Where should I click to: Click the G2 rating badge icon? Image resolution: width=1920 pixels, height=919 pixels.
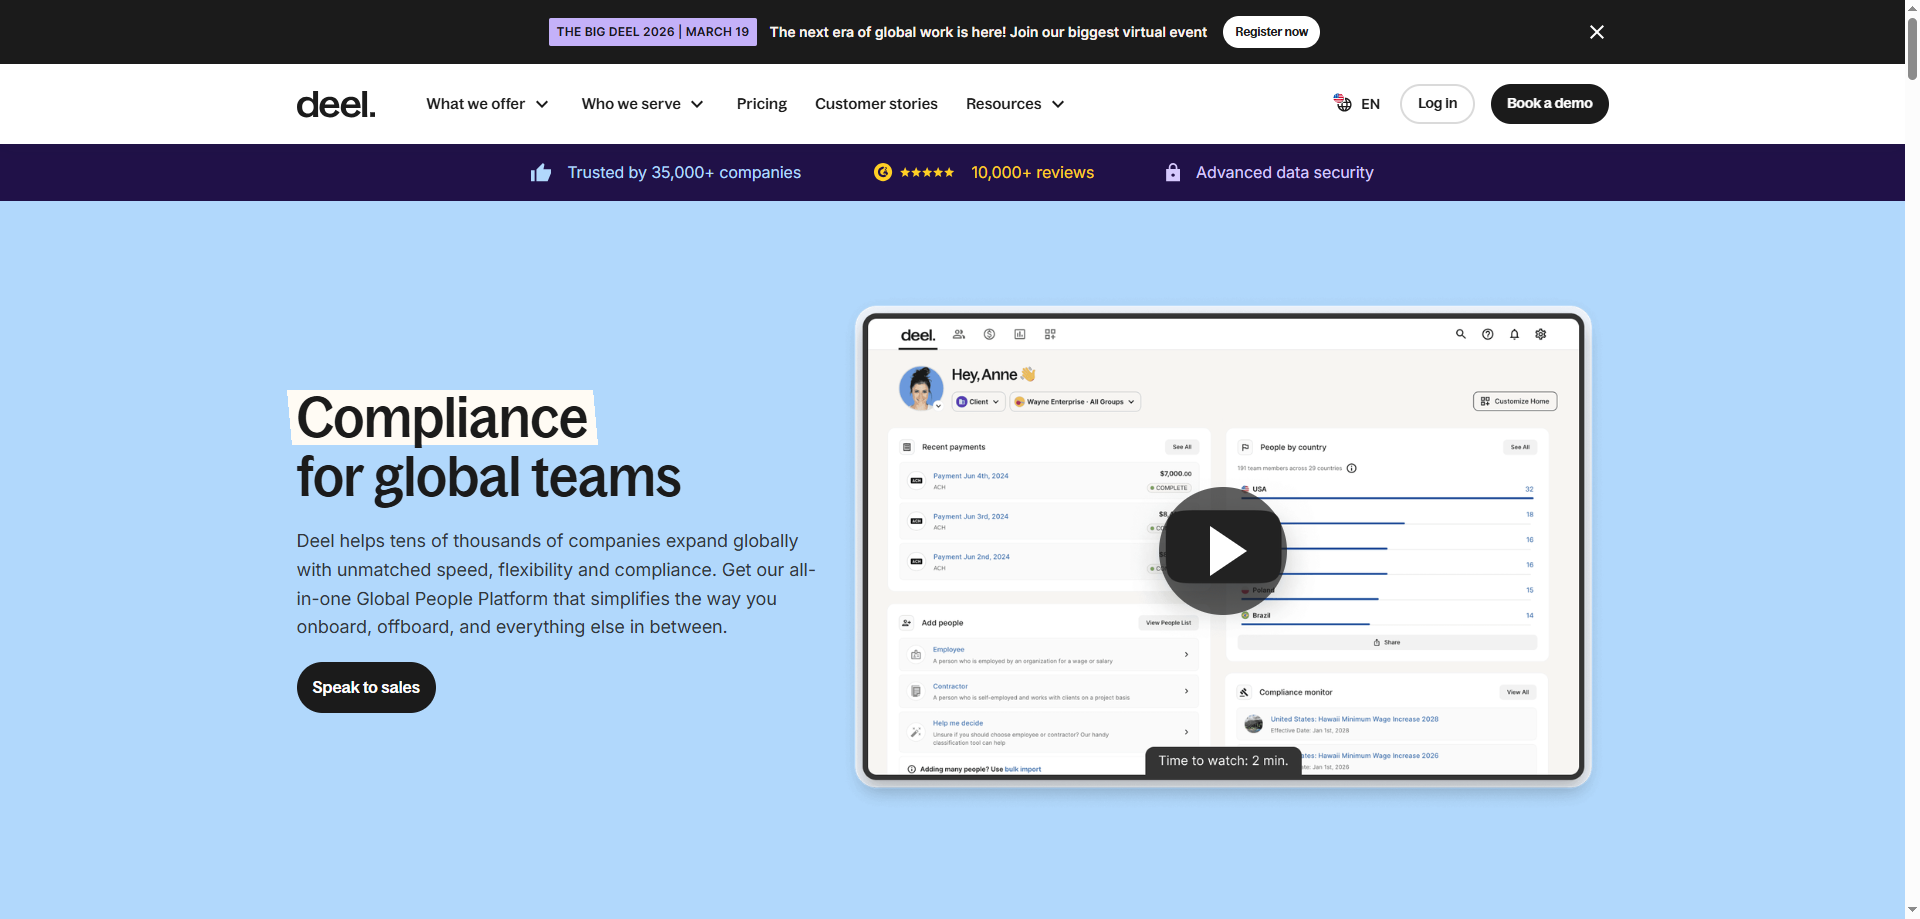tap(882, 173)
